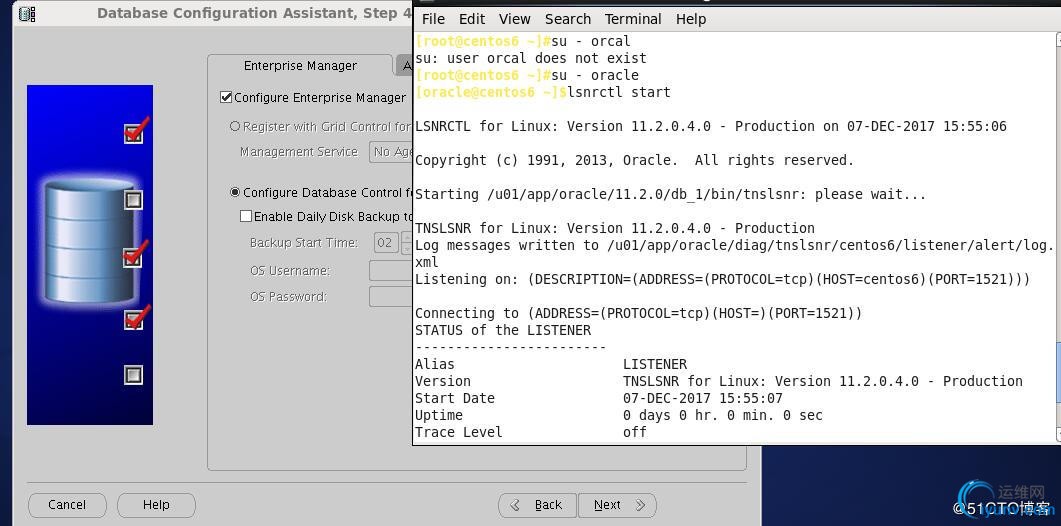This screenshot has width=1061, height=526.
Task: Open the Management Service dropdown
Action: click(x=391, y=152)
